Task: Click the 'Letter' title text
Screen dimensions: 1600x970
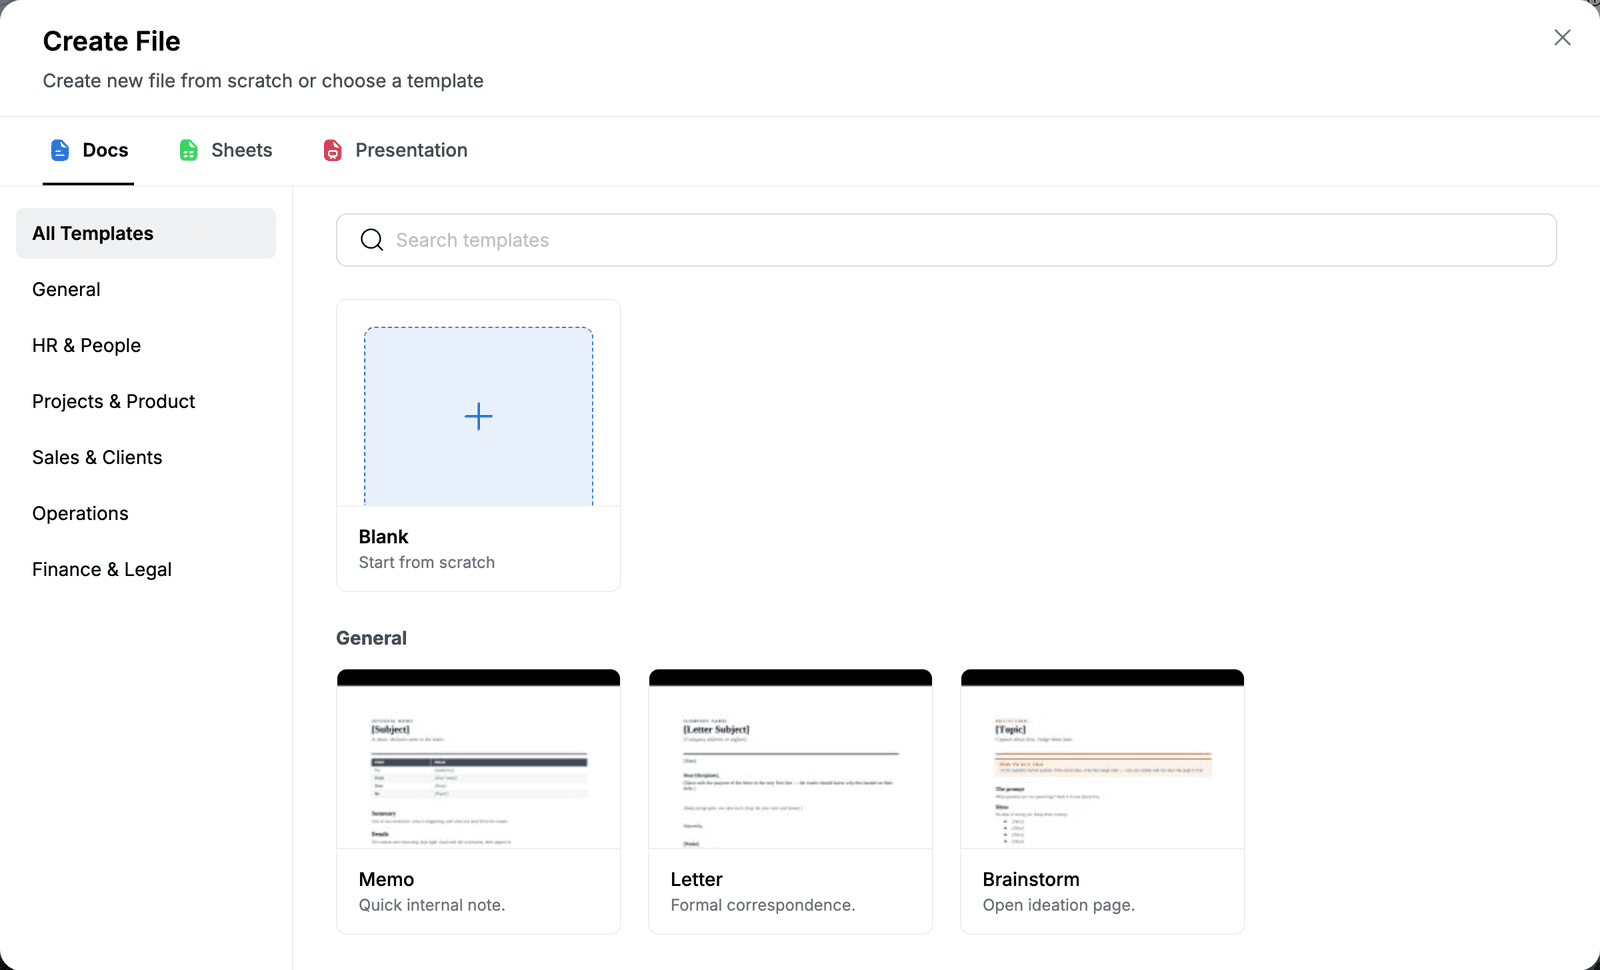Action: (696, 880)
